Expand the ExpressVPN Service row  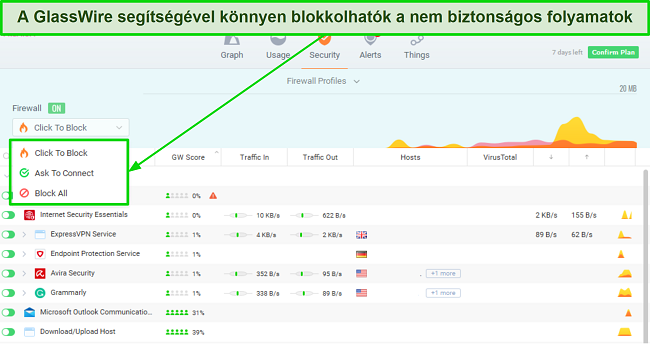[x=24, y=235]
